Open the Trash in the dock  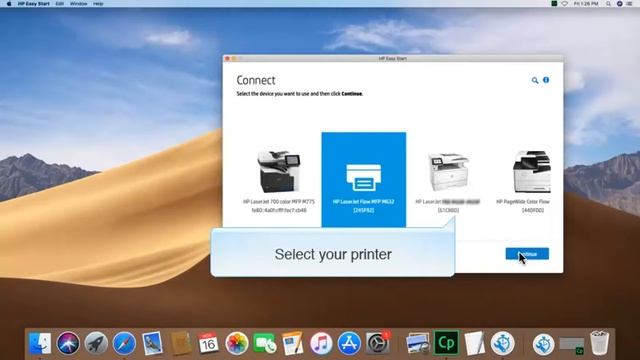click(x=600, y=343)
